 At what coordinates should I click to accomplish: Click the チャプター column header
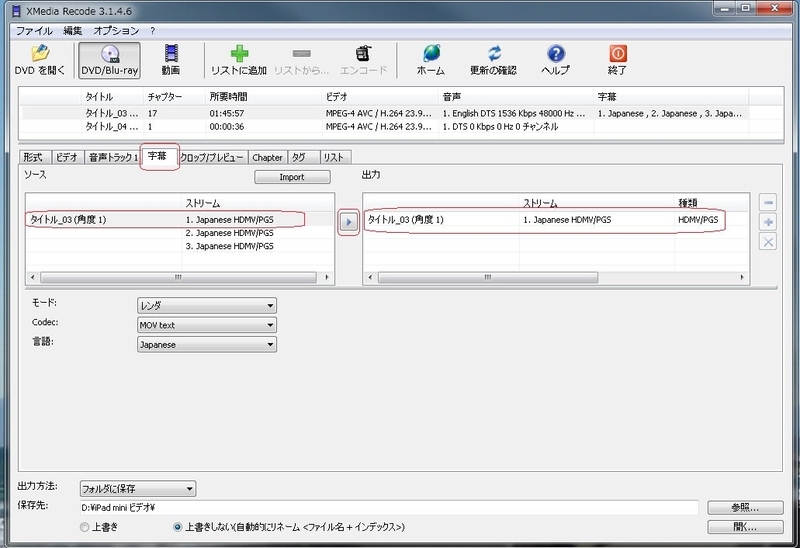[x=175, y=96]
